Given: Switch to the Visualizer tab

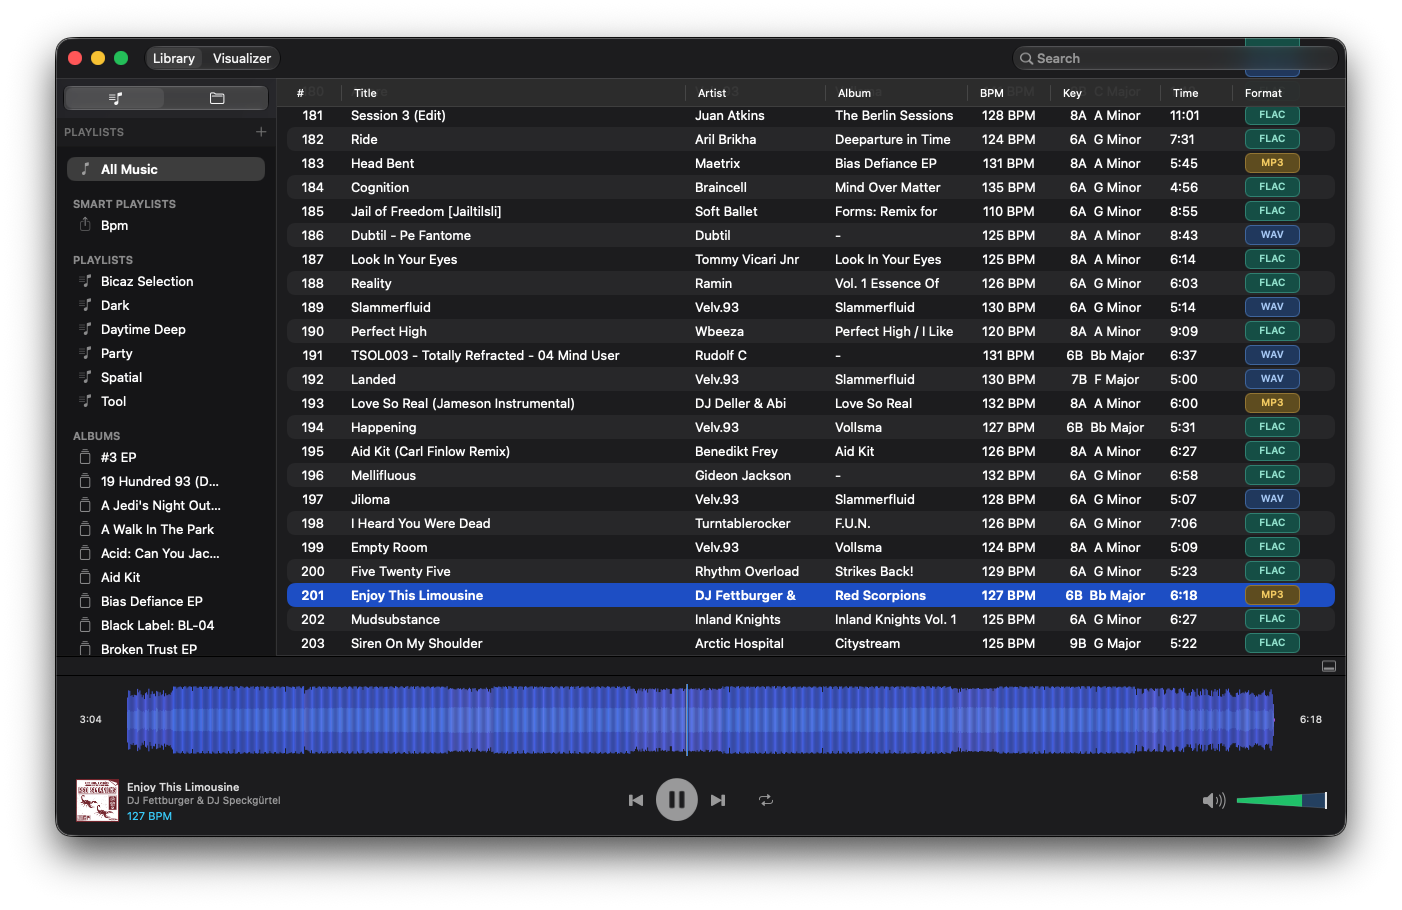Looking at the screenshot, I should pos(241,59).
